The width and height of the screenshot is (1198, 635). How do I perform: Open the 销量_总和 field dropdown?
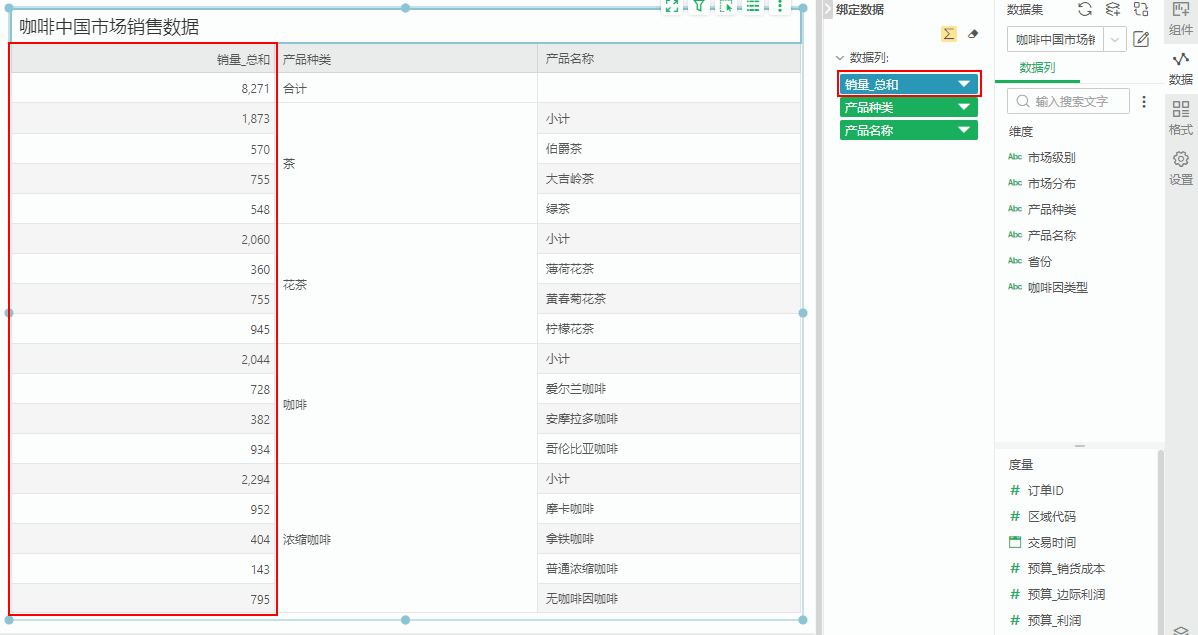coord(963,84)
